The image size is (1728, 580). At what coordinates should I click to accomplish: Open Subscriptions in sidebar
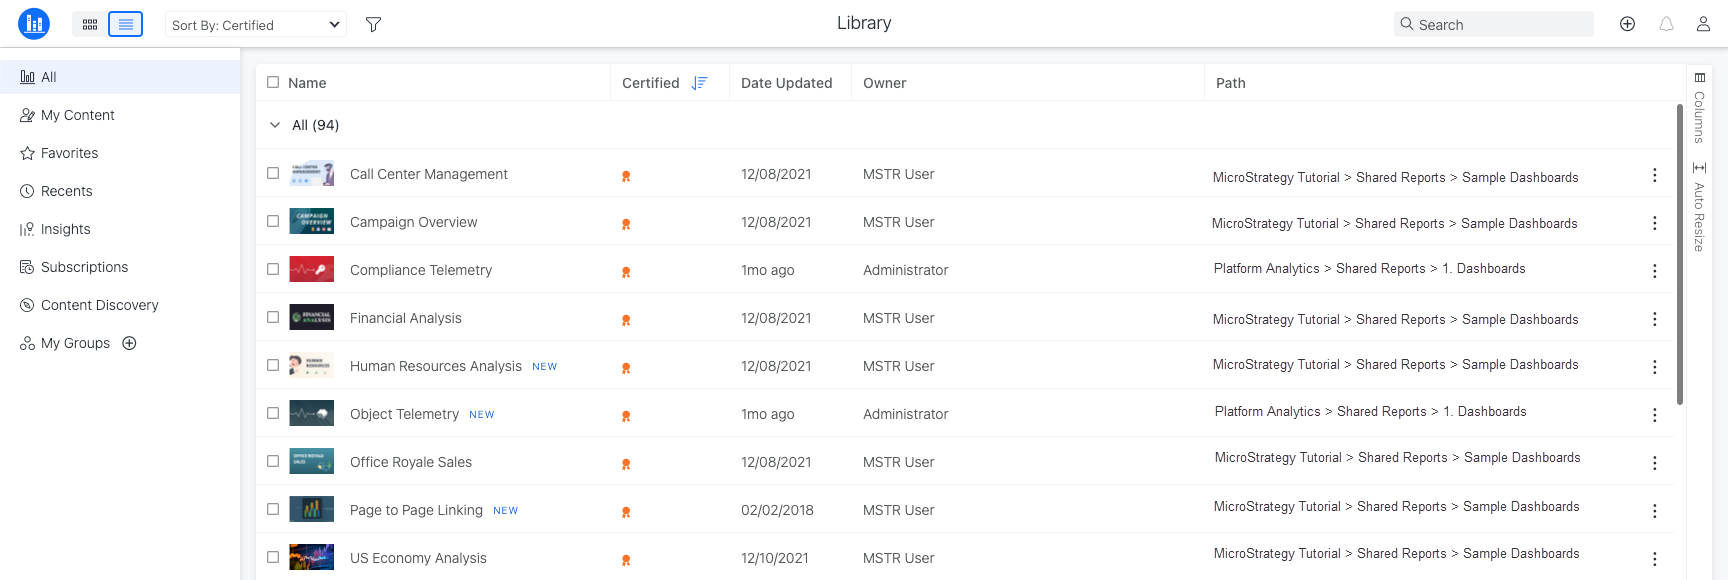tap(84, 267)
